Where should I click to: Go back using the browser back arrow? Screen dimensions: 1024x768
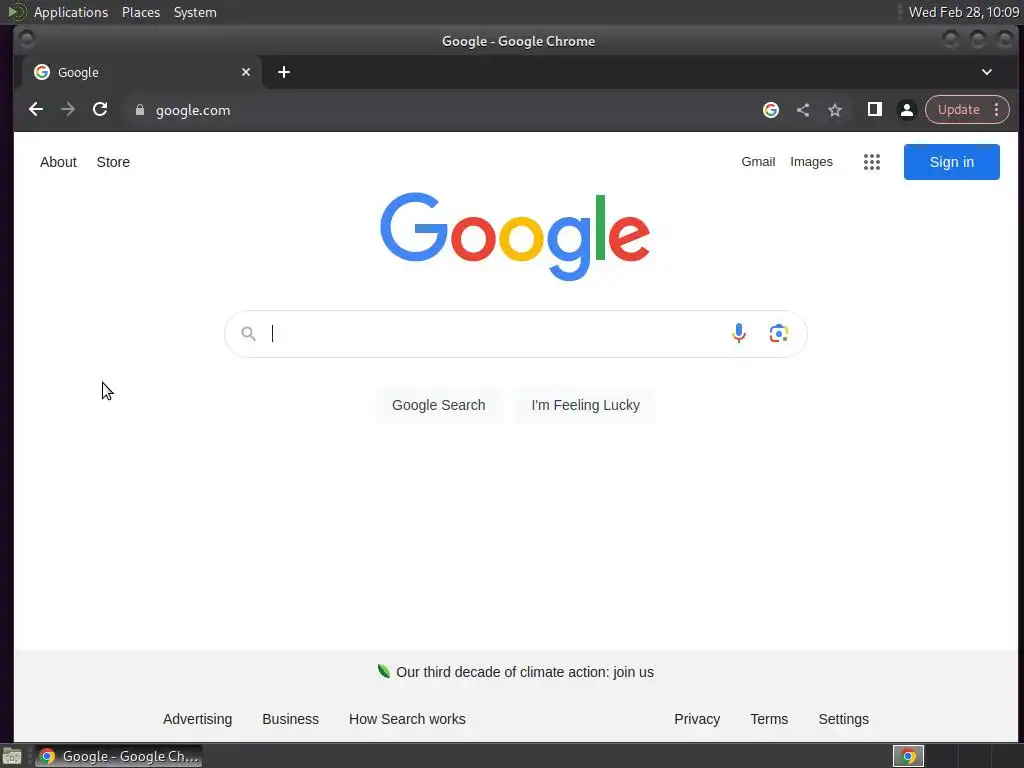[x=36, y=110]
